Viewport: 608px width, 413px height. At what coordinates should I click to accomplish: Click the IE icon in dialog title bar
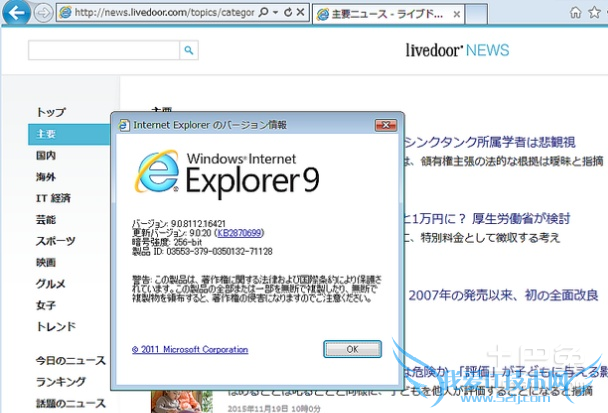124,125
